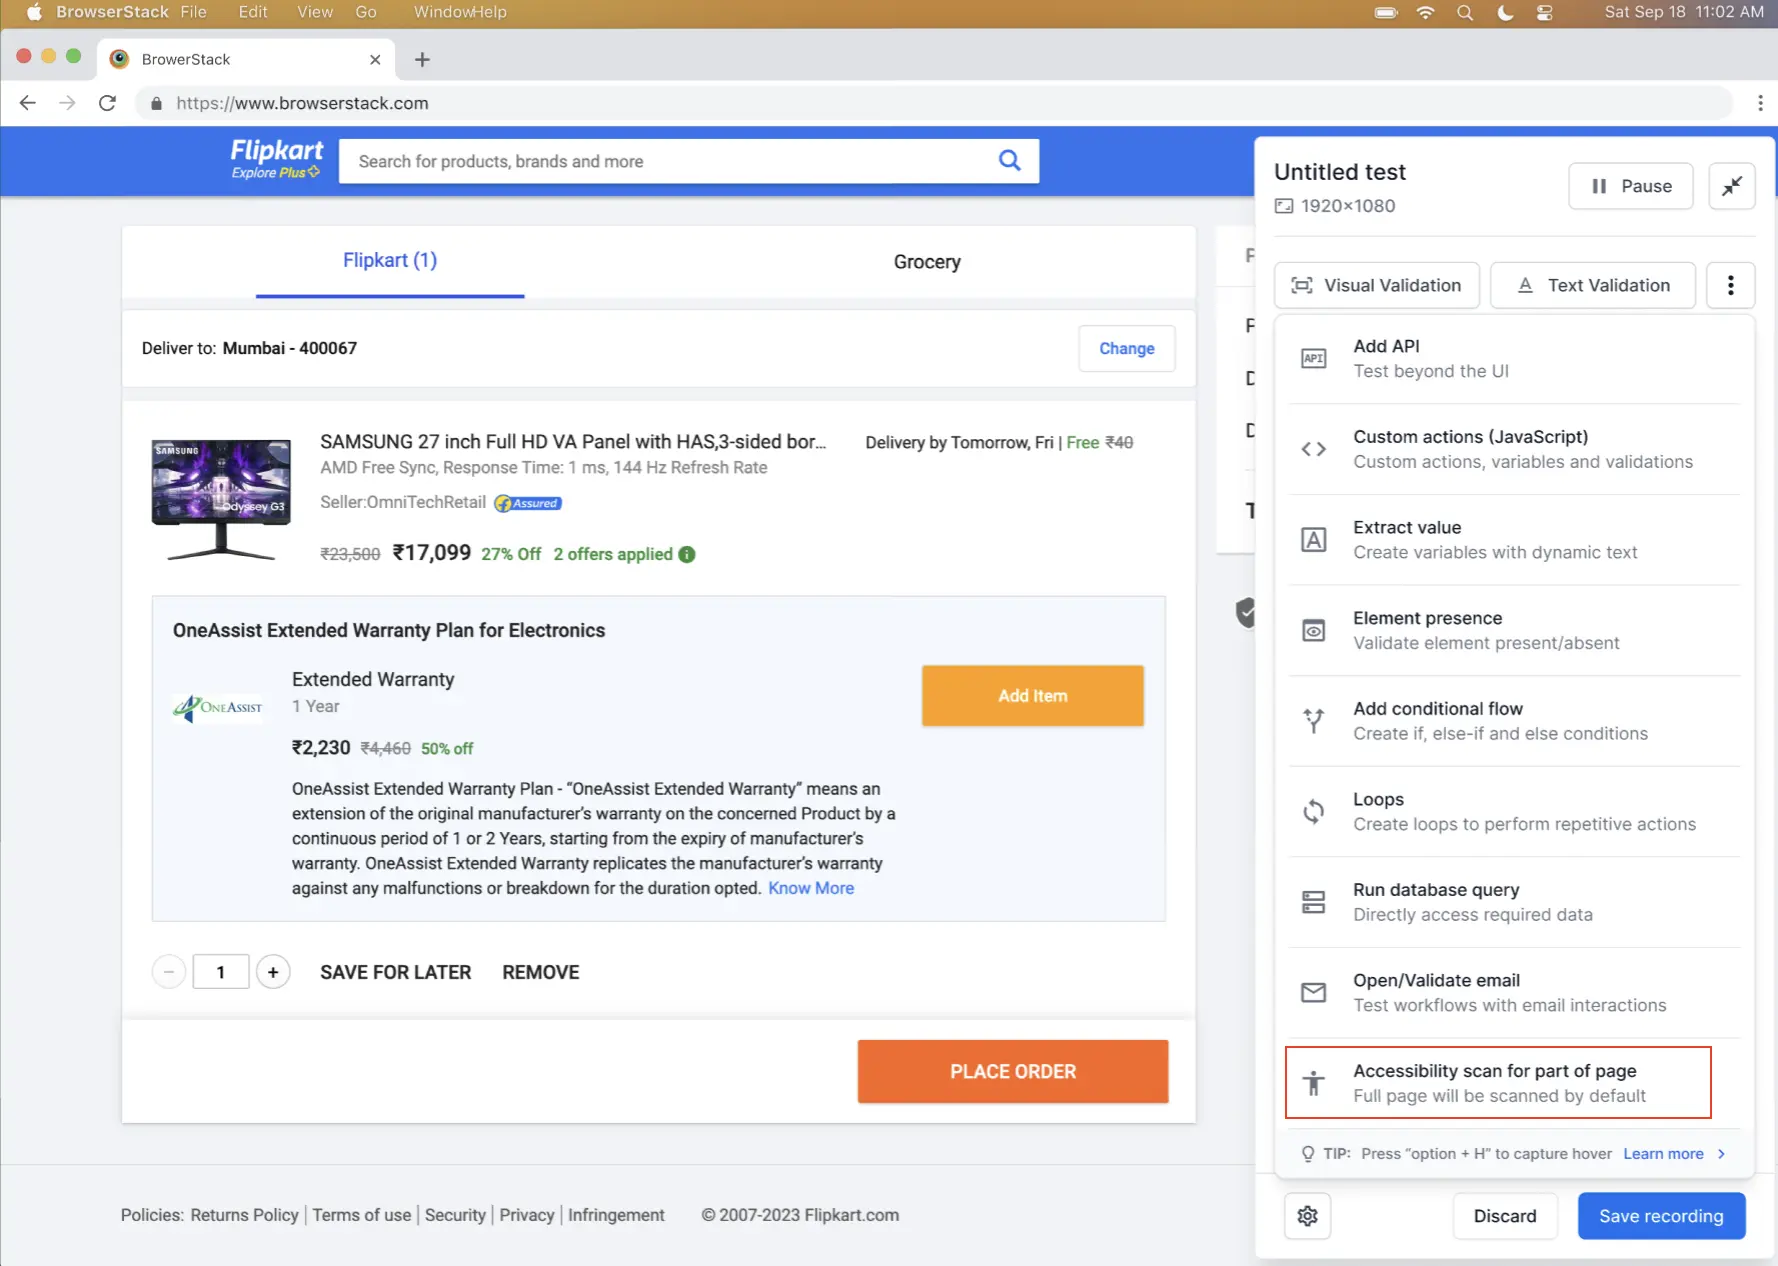The height and width of the screenshot is (1266, 1778).
Task: Click the Add API option icon
Action: 1313,357
